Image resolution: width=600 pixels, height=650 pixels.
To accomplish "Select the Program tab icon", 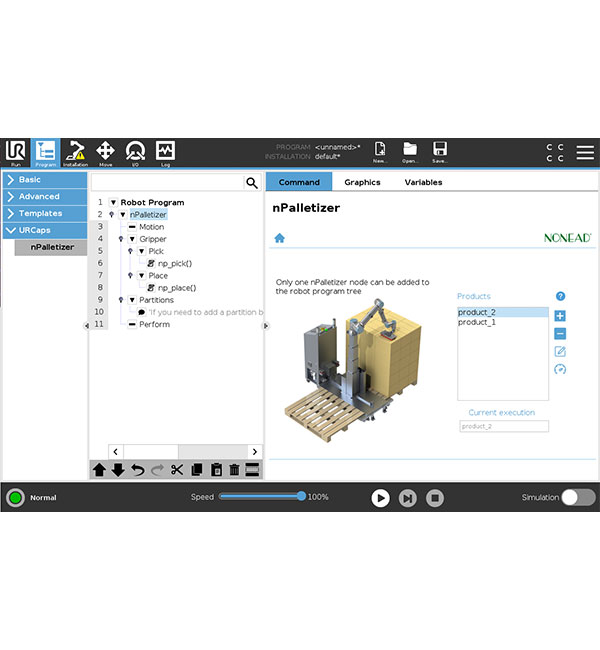I will (x=45, y=151).
